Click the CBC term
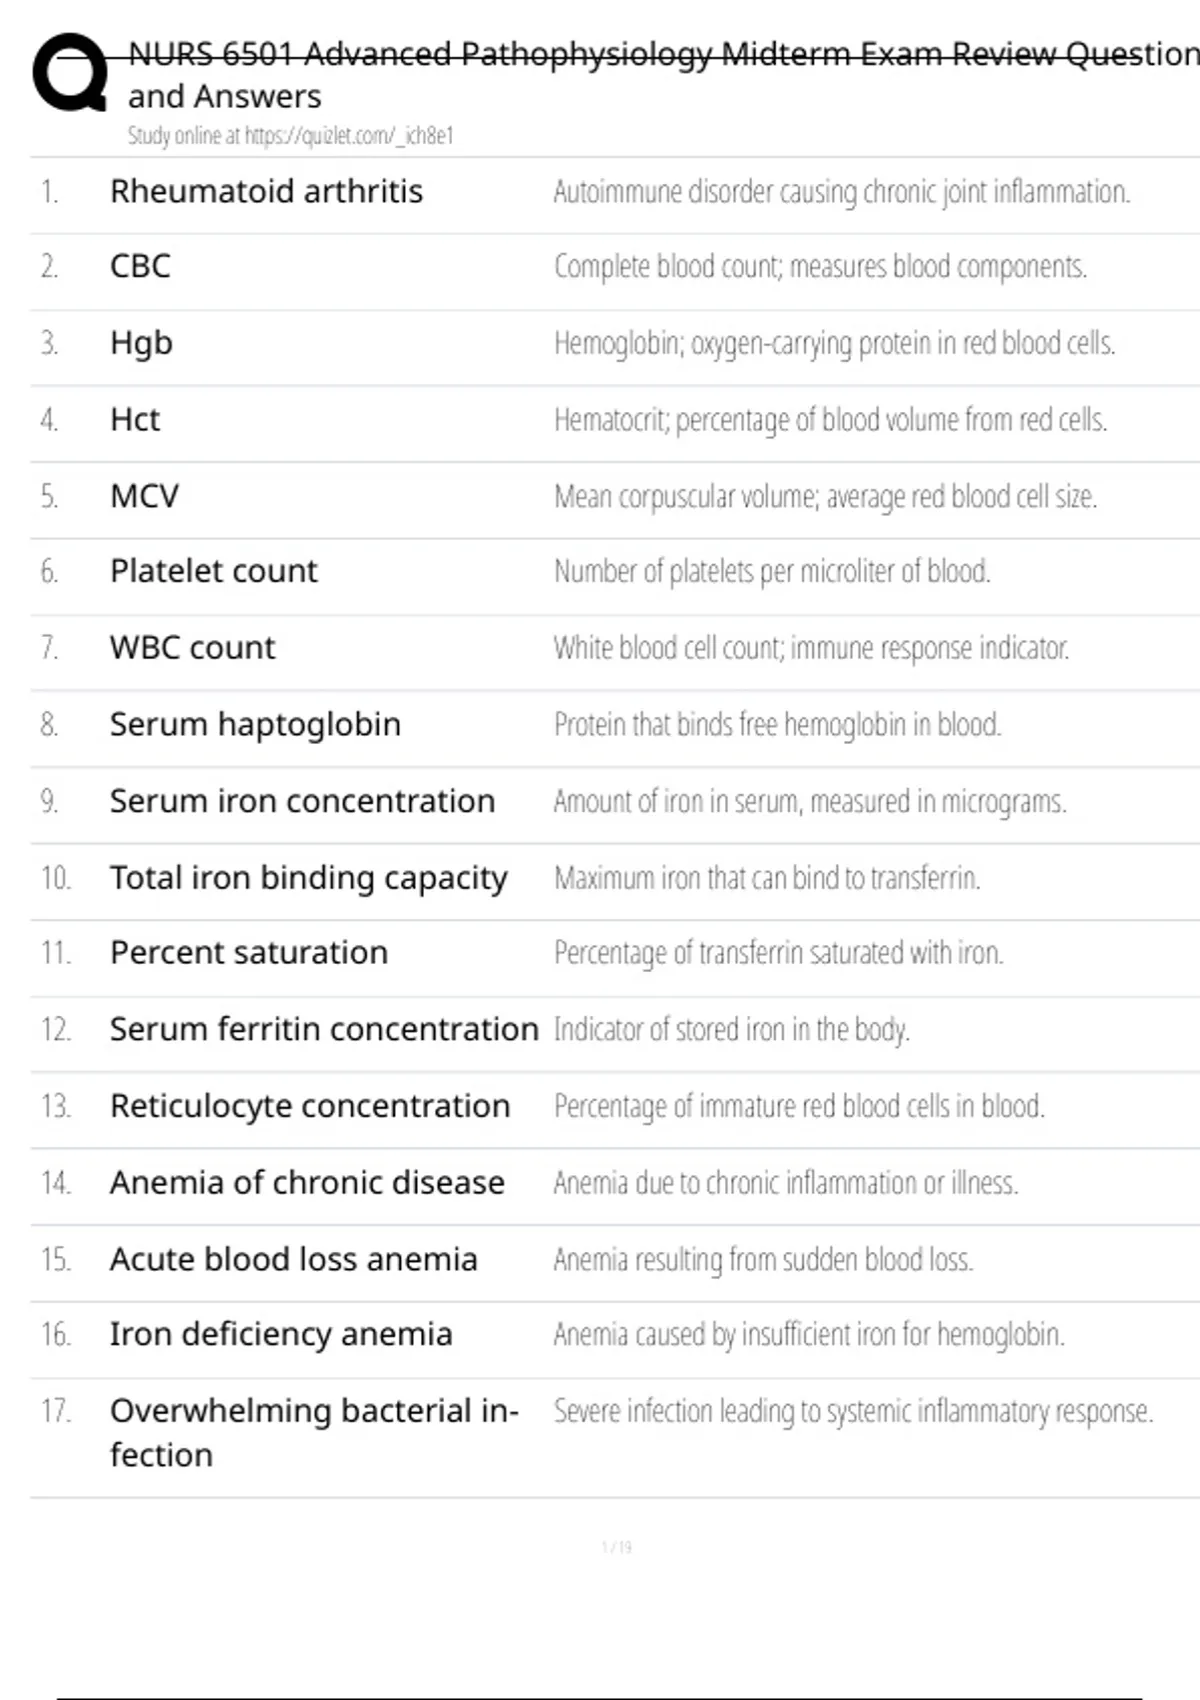1200x1700 pixels. pyautogui.click(x=140, y=266)
